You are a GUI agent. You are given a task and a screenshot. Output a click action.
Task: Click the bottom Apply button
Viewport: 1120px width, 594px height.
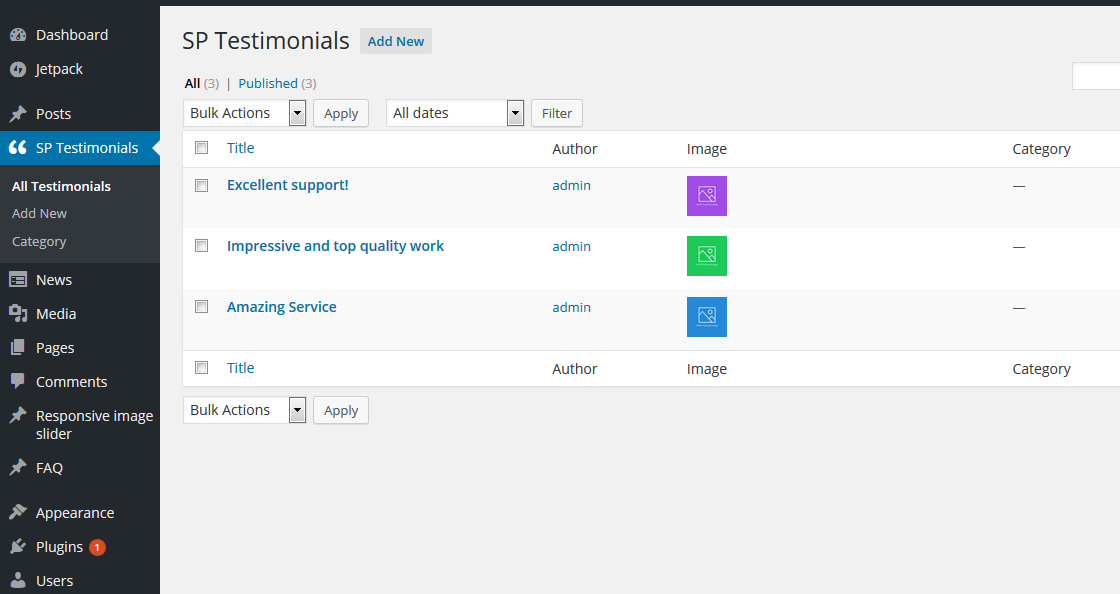point(341,410)
